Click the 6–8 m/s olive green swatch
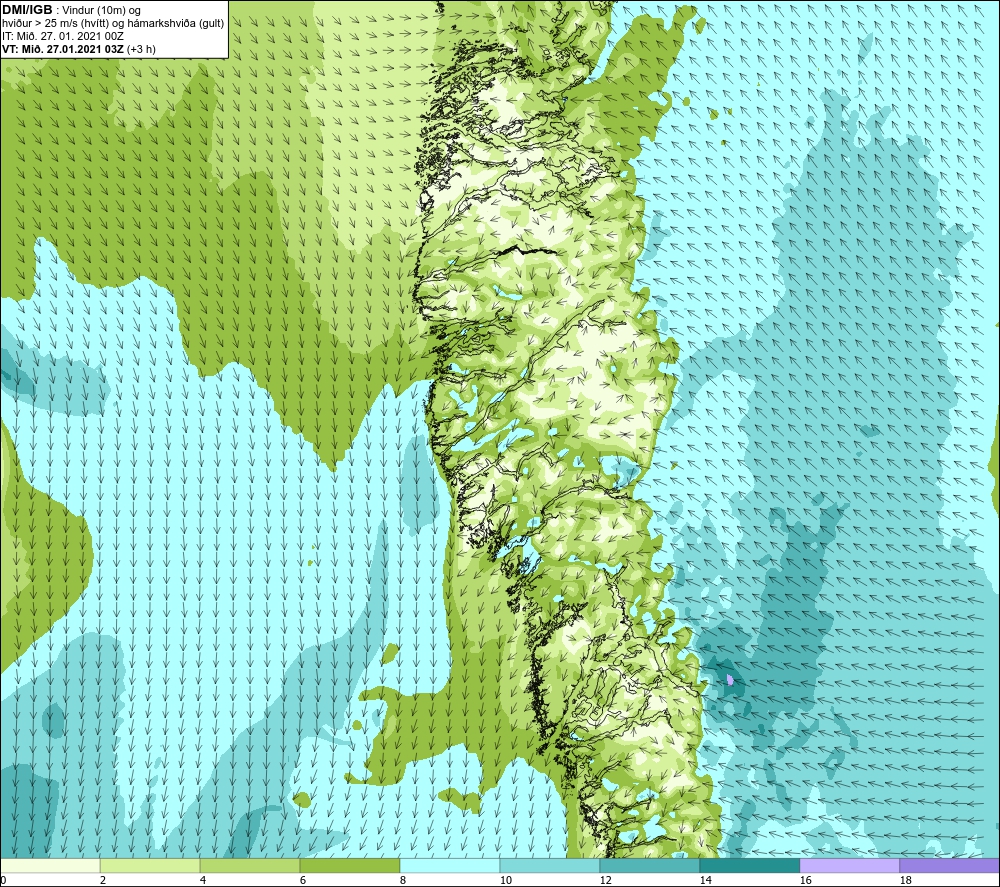1000x887 pixels. 349,865
